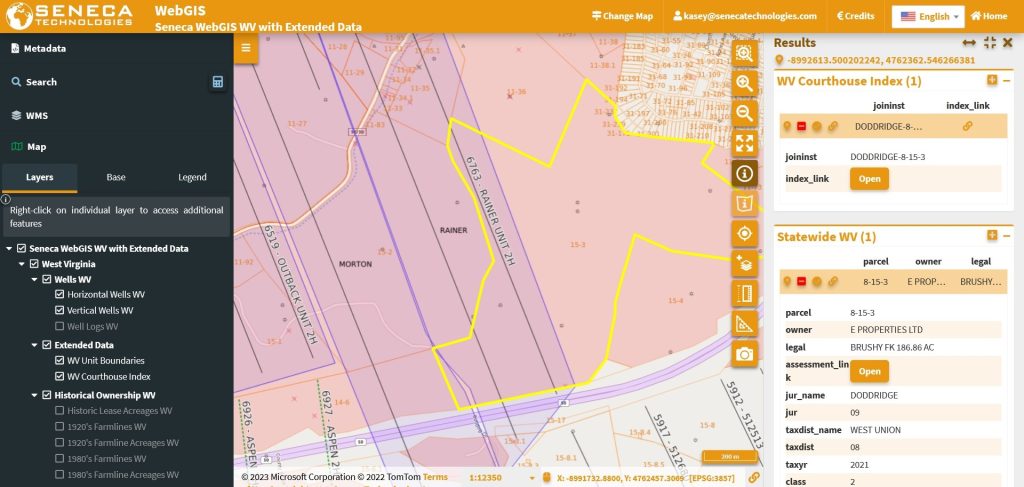Uncheck the West Virginia layer group
The image size is (1024, 487).
34,264
